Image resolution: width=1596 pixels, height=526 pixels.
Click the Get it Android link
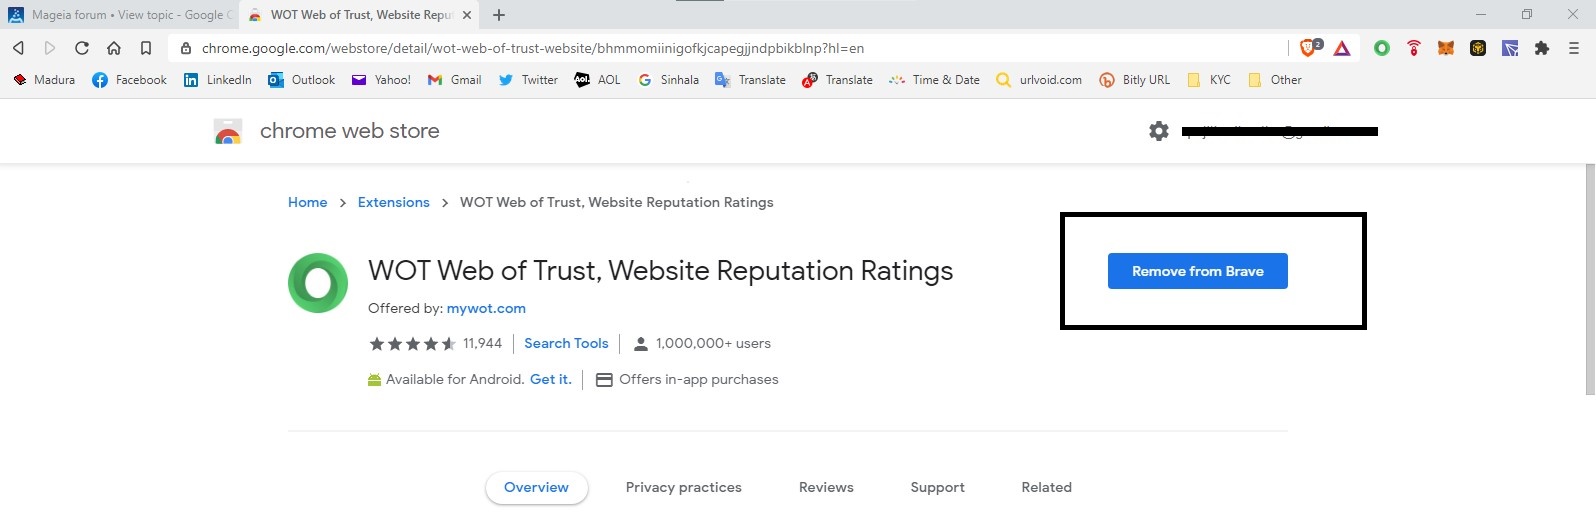pyautogui.click(x=551, y=379)
